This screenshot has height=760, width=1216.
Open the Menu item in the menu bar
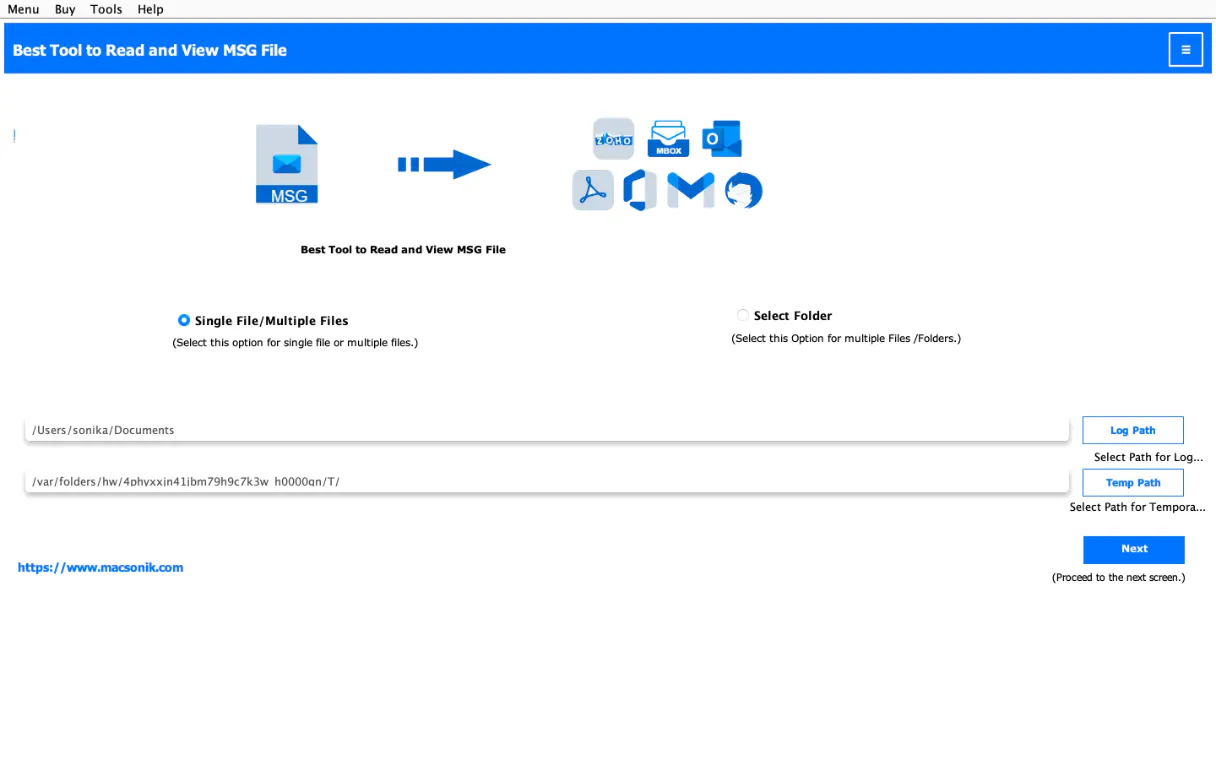23,9
